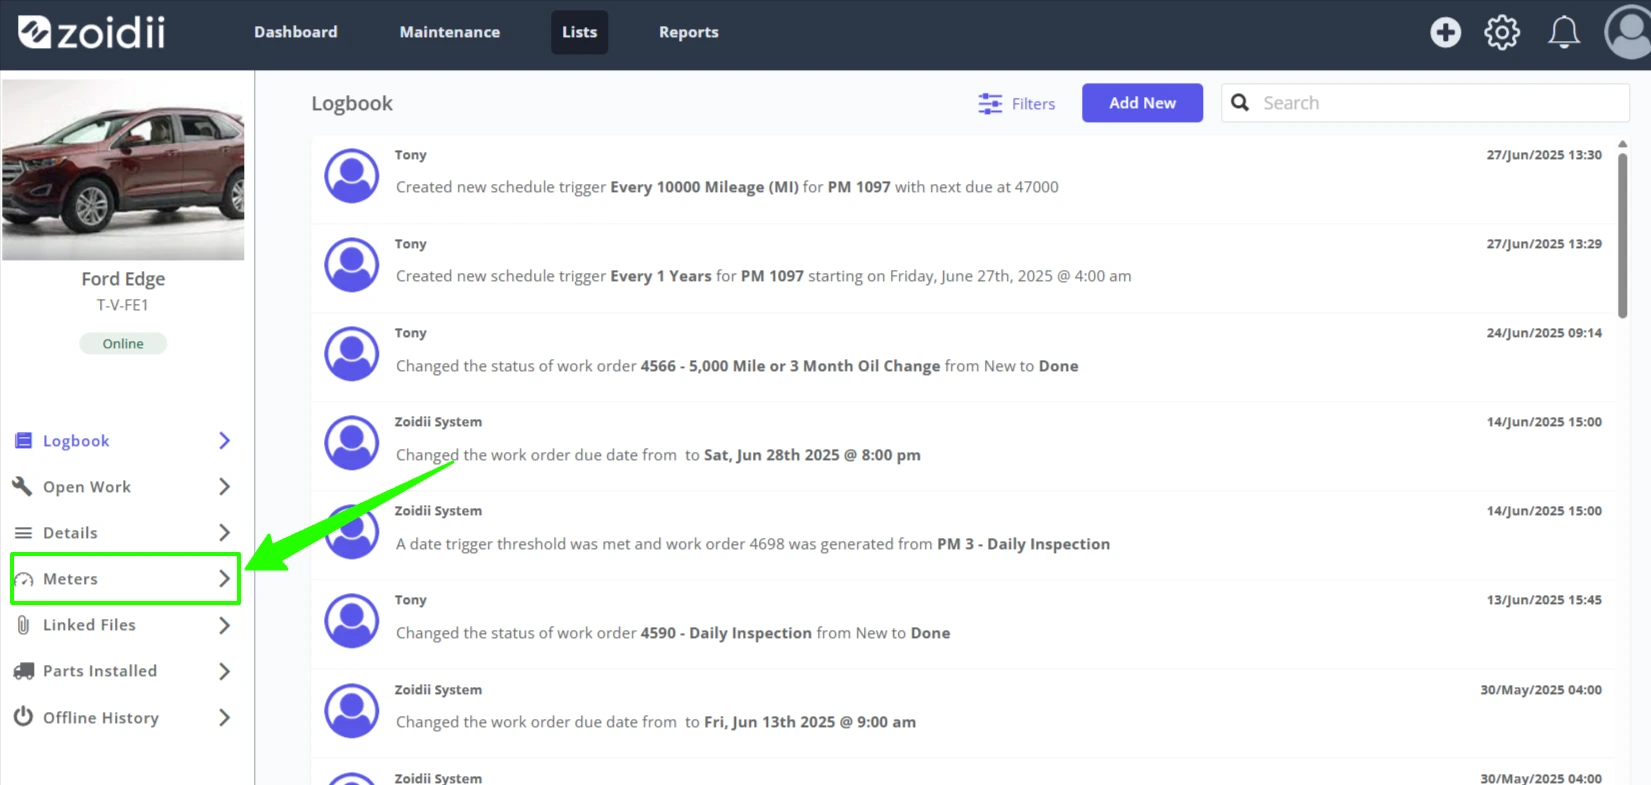
Task: Select '4590 - Daily Inspection' entry text
Action: tap(726, 633)
